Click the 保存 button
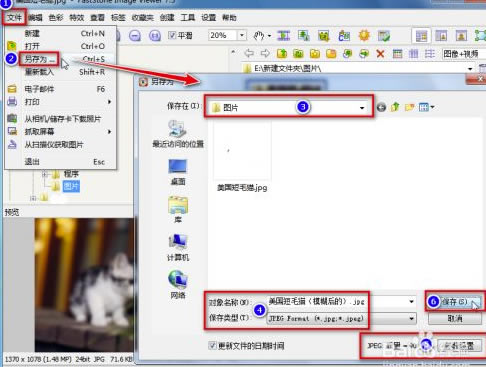 pos(455,302)
